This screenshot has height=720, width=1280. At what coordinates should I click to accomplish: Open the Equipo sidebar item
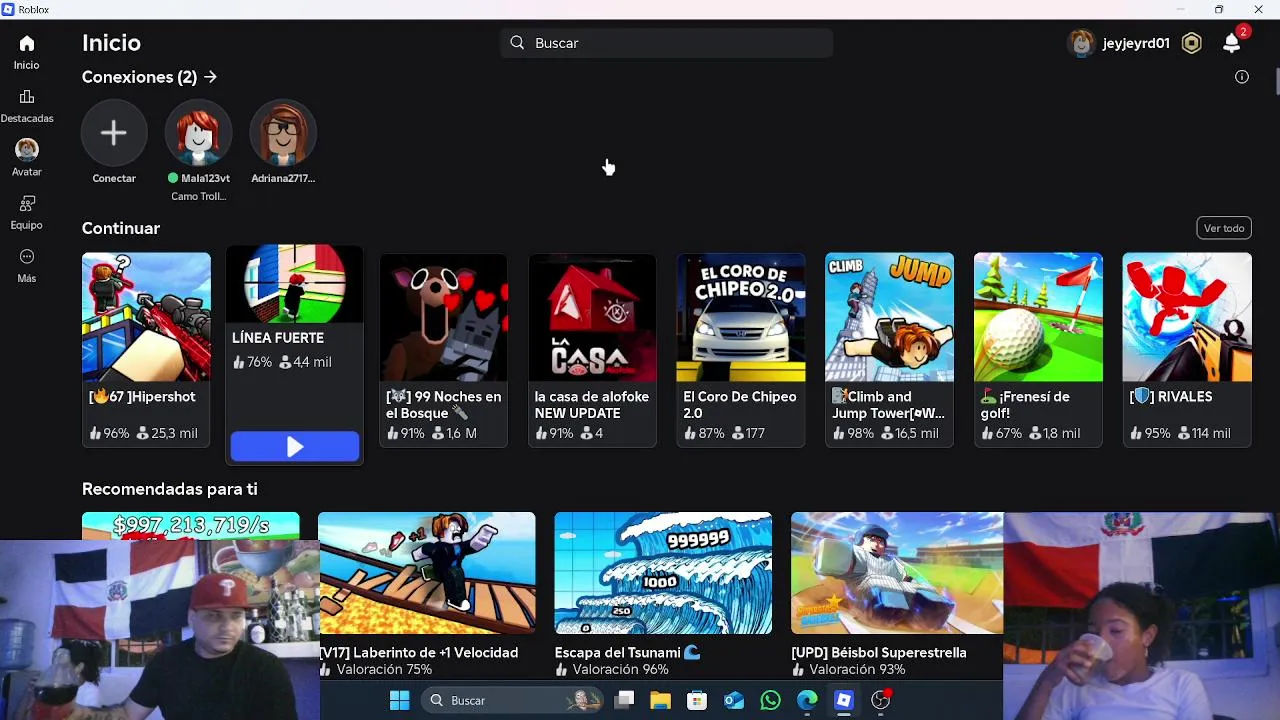click(x=27, y=204)
